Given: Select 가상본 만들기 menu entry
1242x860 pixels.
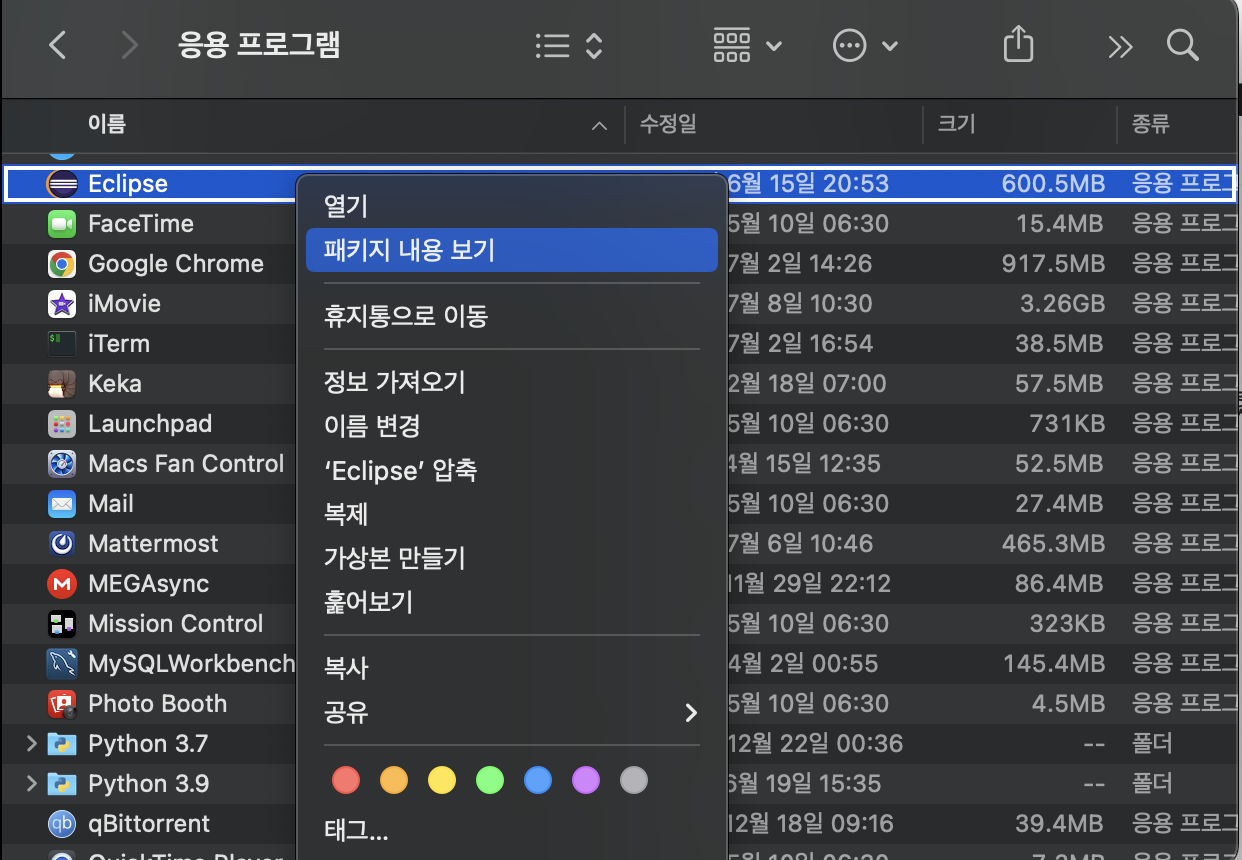Looking at the screenshot, I should (512, 558).
